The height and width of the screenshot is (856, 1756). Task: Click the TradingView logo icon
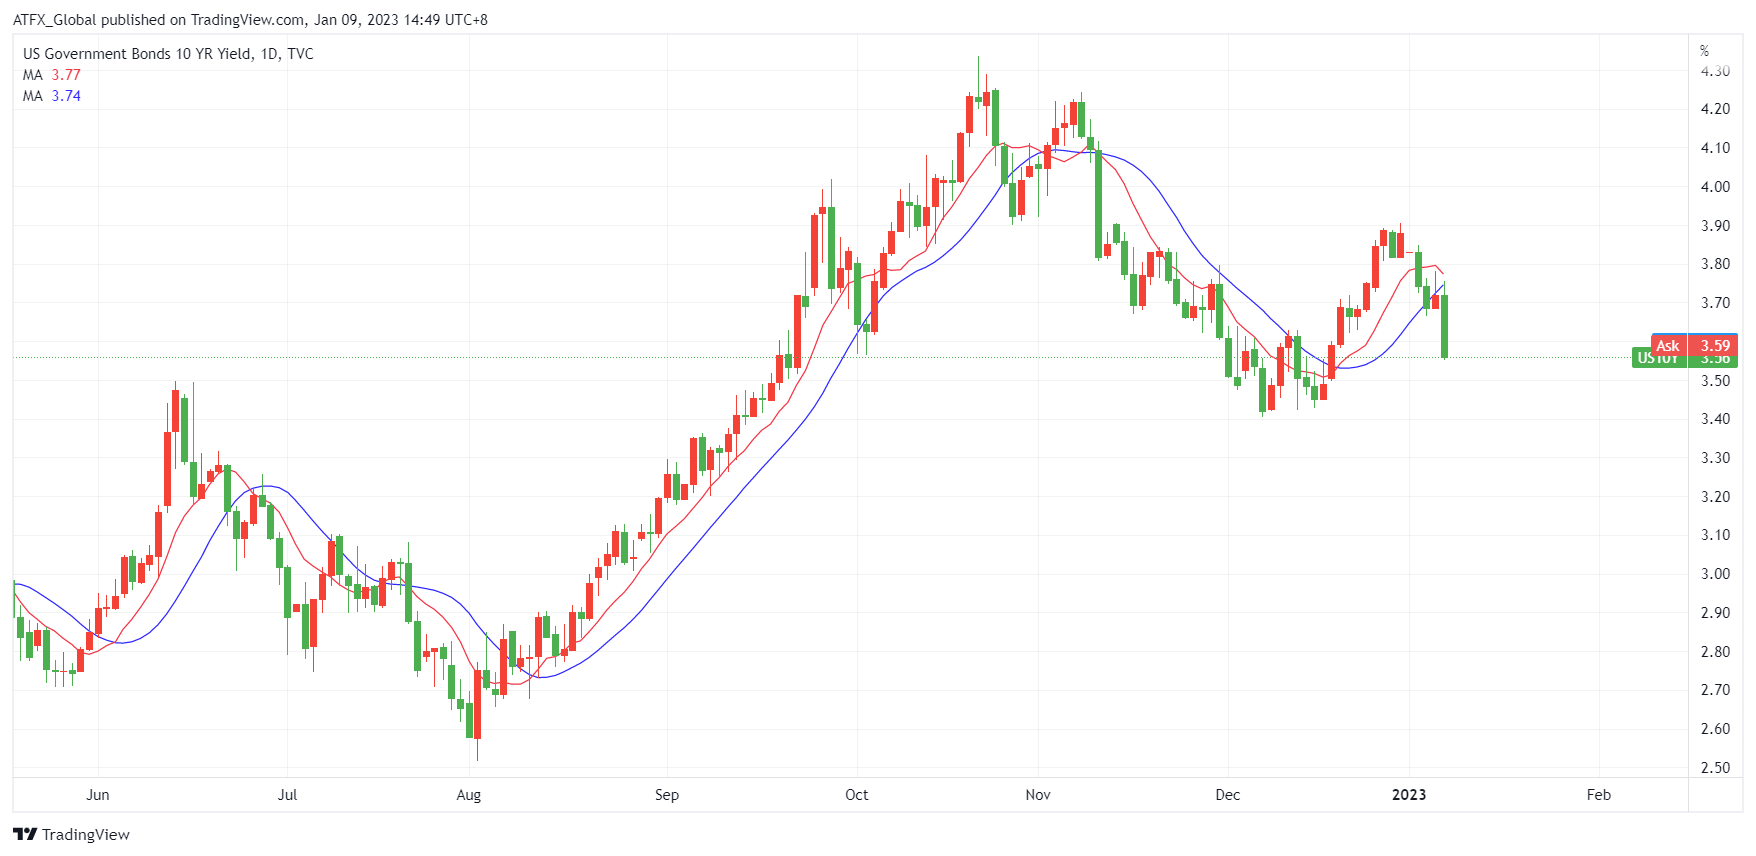25,834
